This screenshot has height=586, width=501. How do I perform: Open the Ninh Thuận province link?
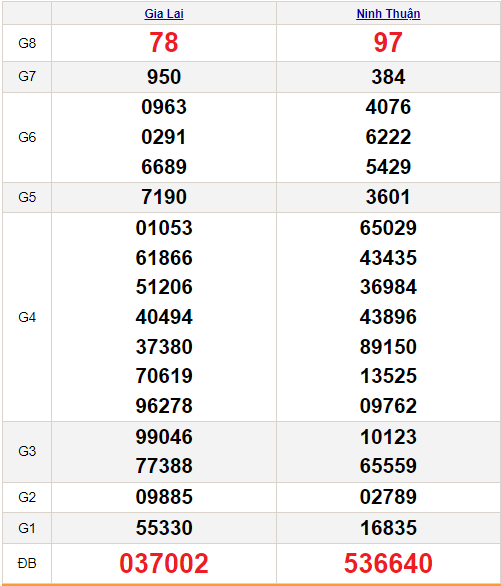pos(388,14)
